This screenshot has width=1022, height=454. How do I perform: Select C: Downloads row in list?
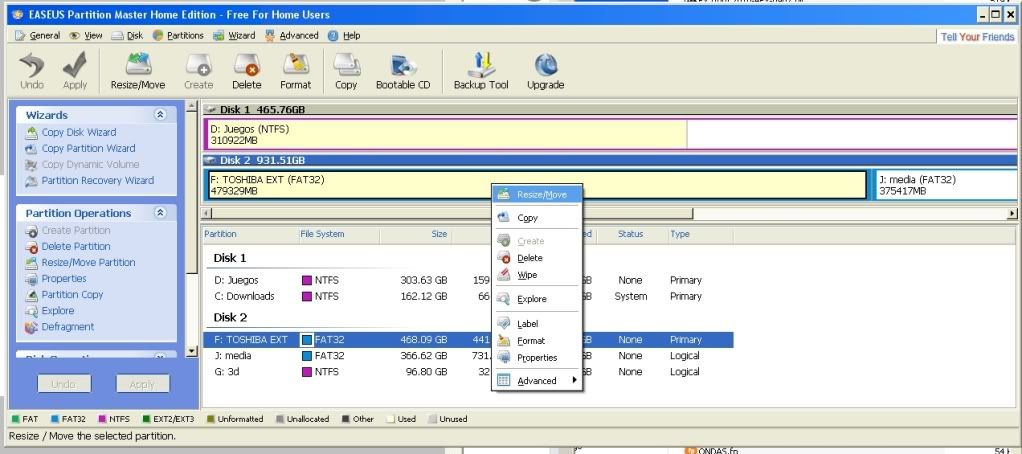[468, 296]
